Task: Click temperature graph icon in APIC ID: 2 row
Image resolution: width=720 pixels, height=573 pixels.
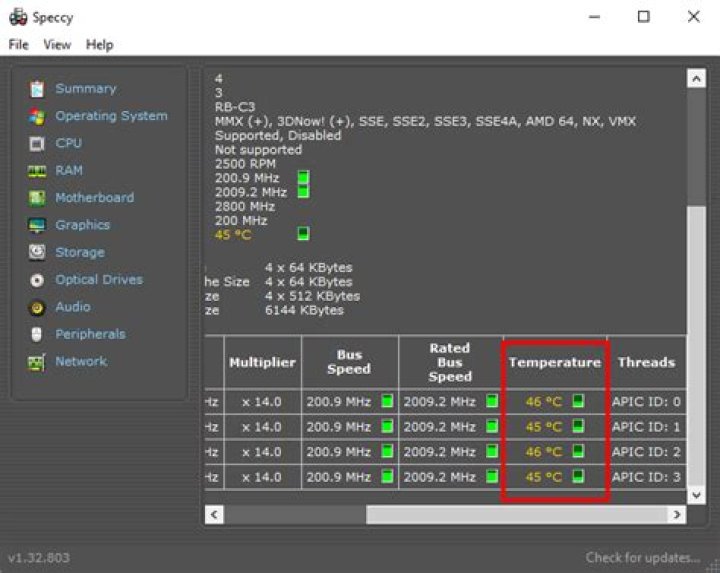Action: 578,451
